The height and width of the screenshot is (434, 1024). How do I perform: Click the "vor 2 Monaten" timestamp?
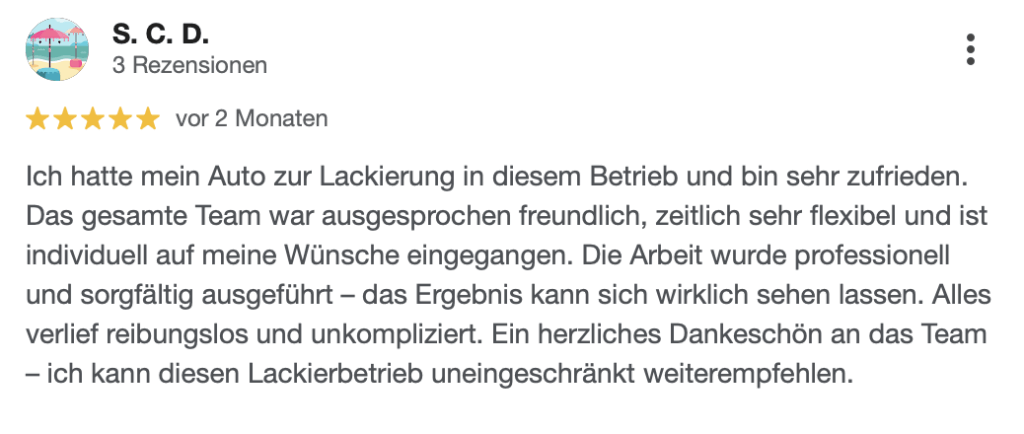click(251, 119)
